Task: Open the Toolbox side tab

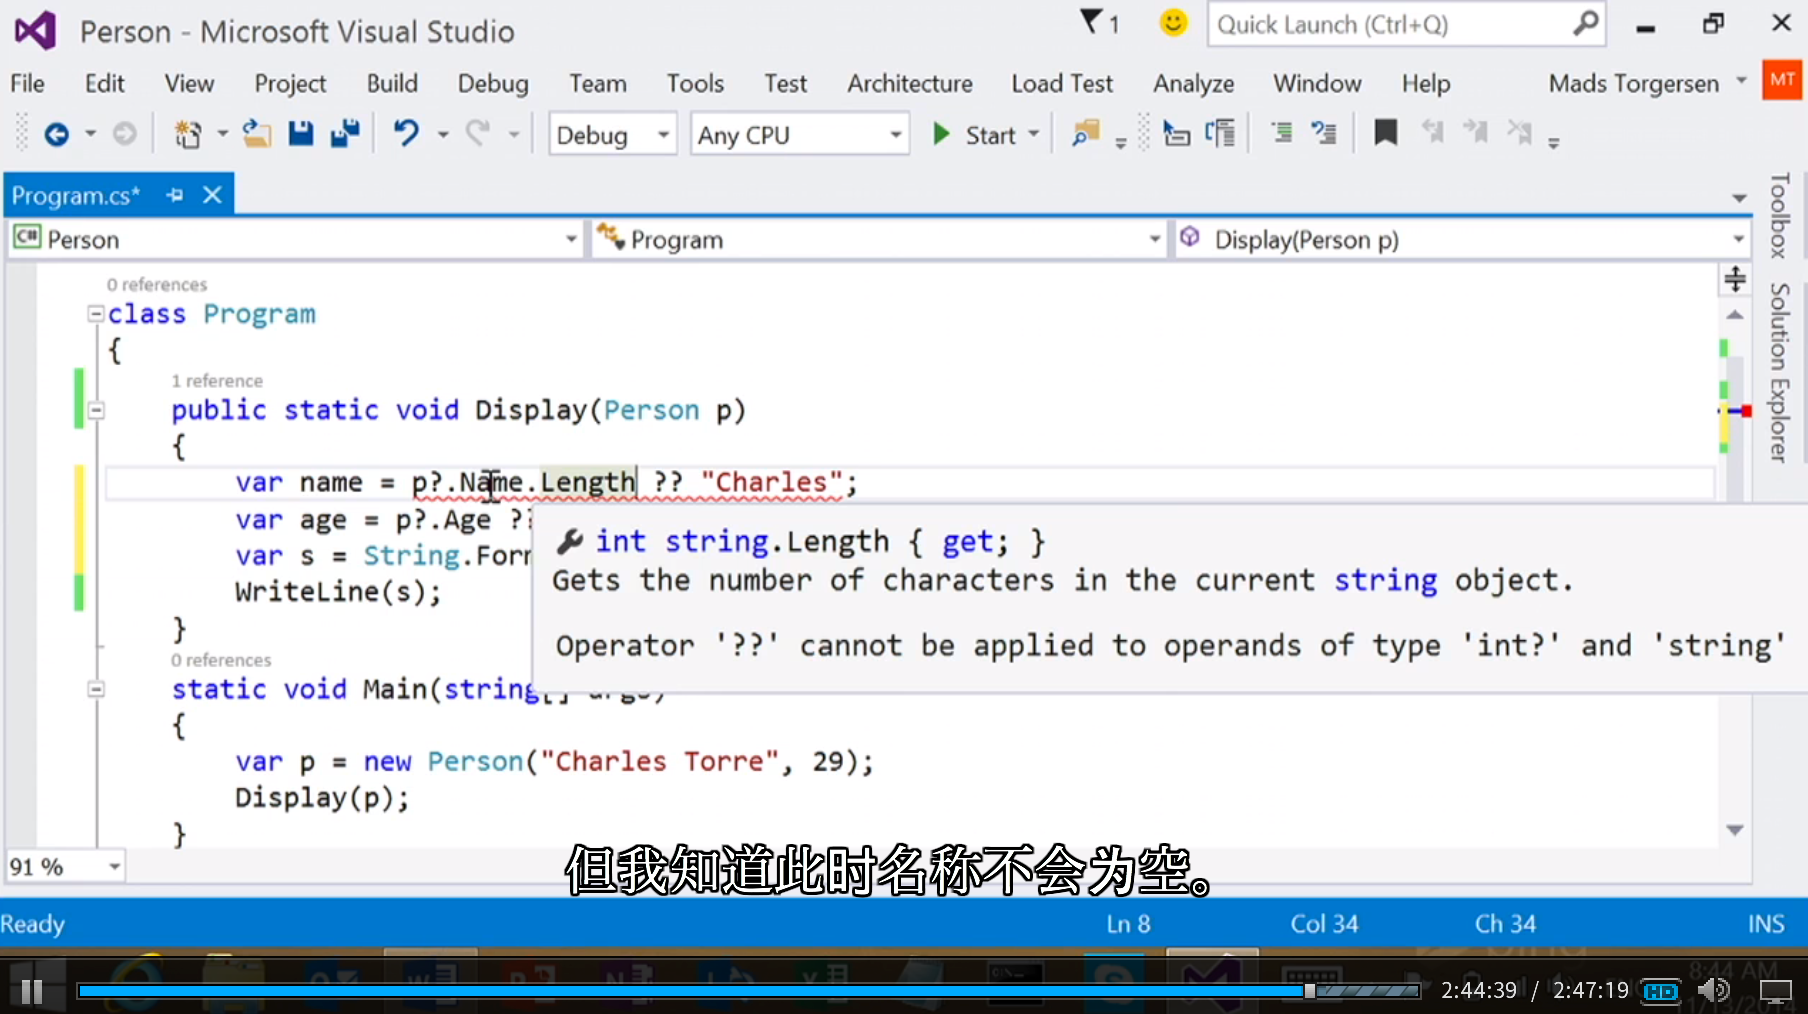Action: [x=1779, y=216]
